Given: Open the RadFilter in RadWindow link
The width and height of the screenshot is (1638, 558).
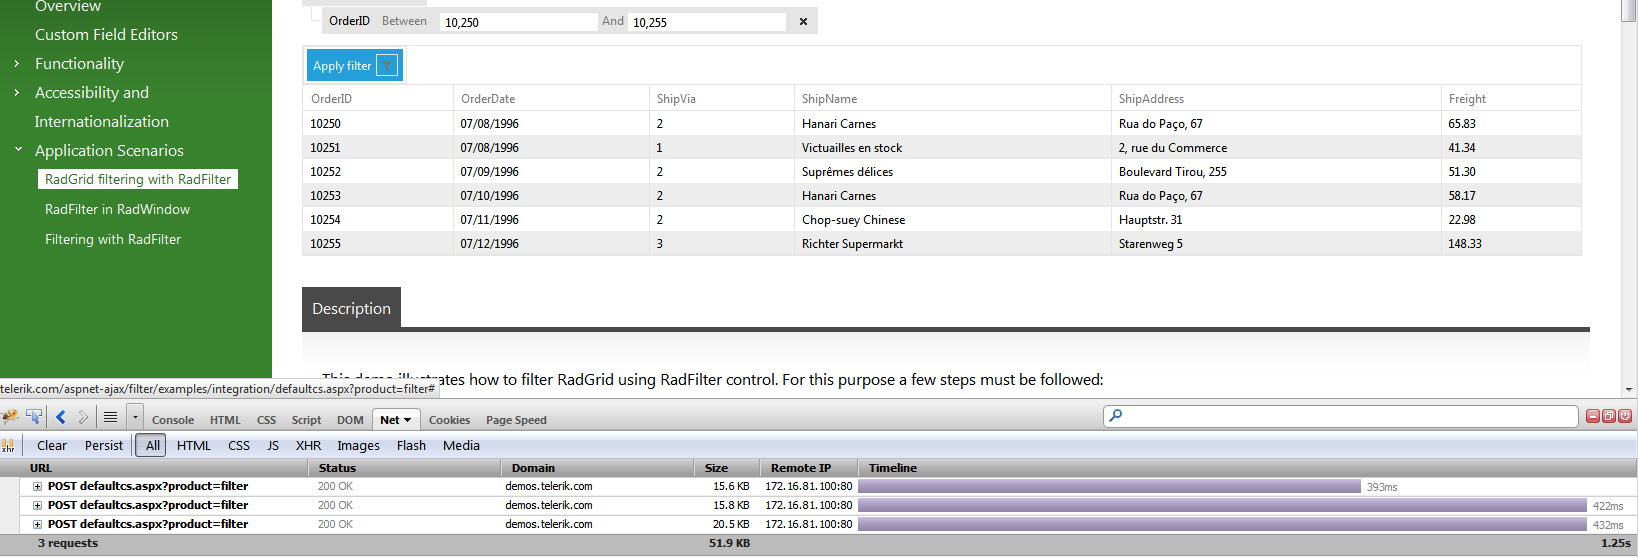Looking at the screenshot, I should [117, 209].
